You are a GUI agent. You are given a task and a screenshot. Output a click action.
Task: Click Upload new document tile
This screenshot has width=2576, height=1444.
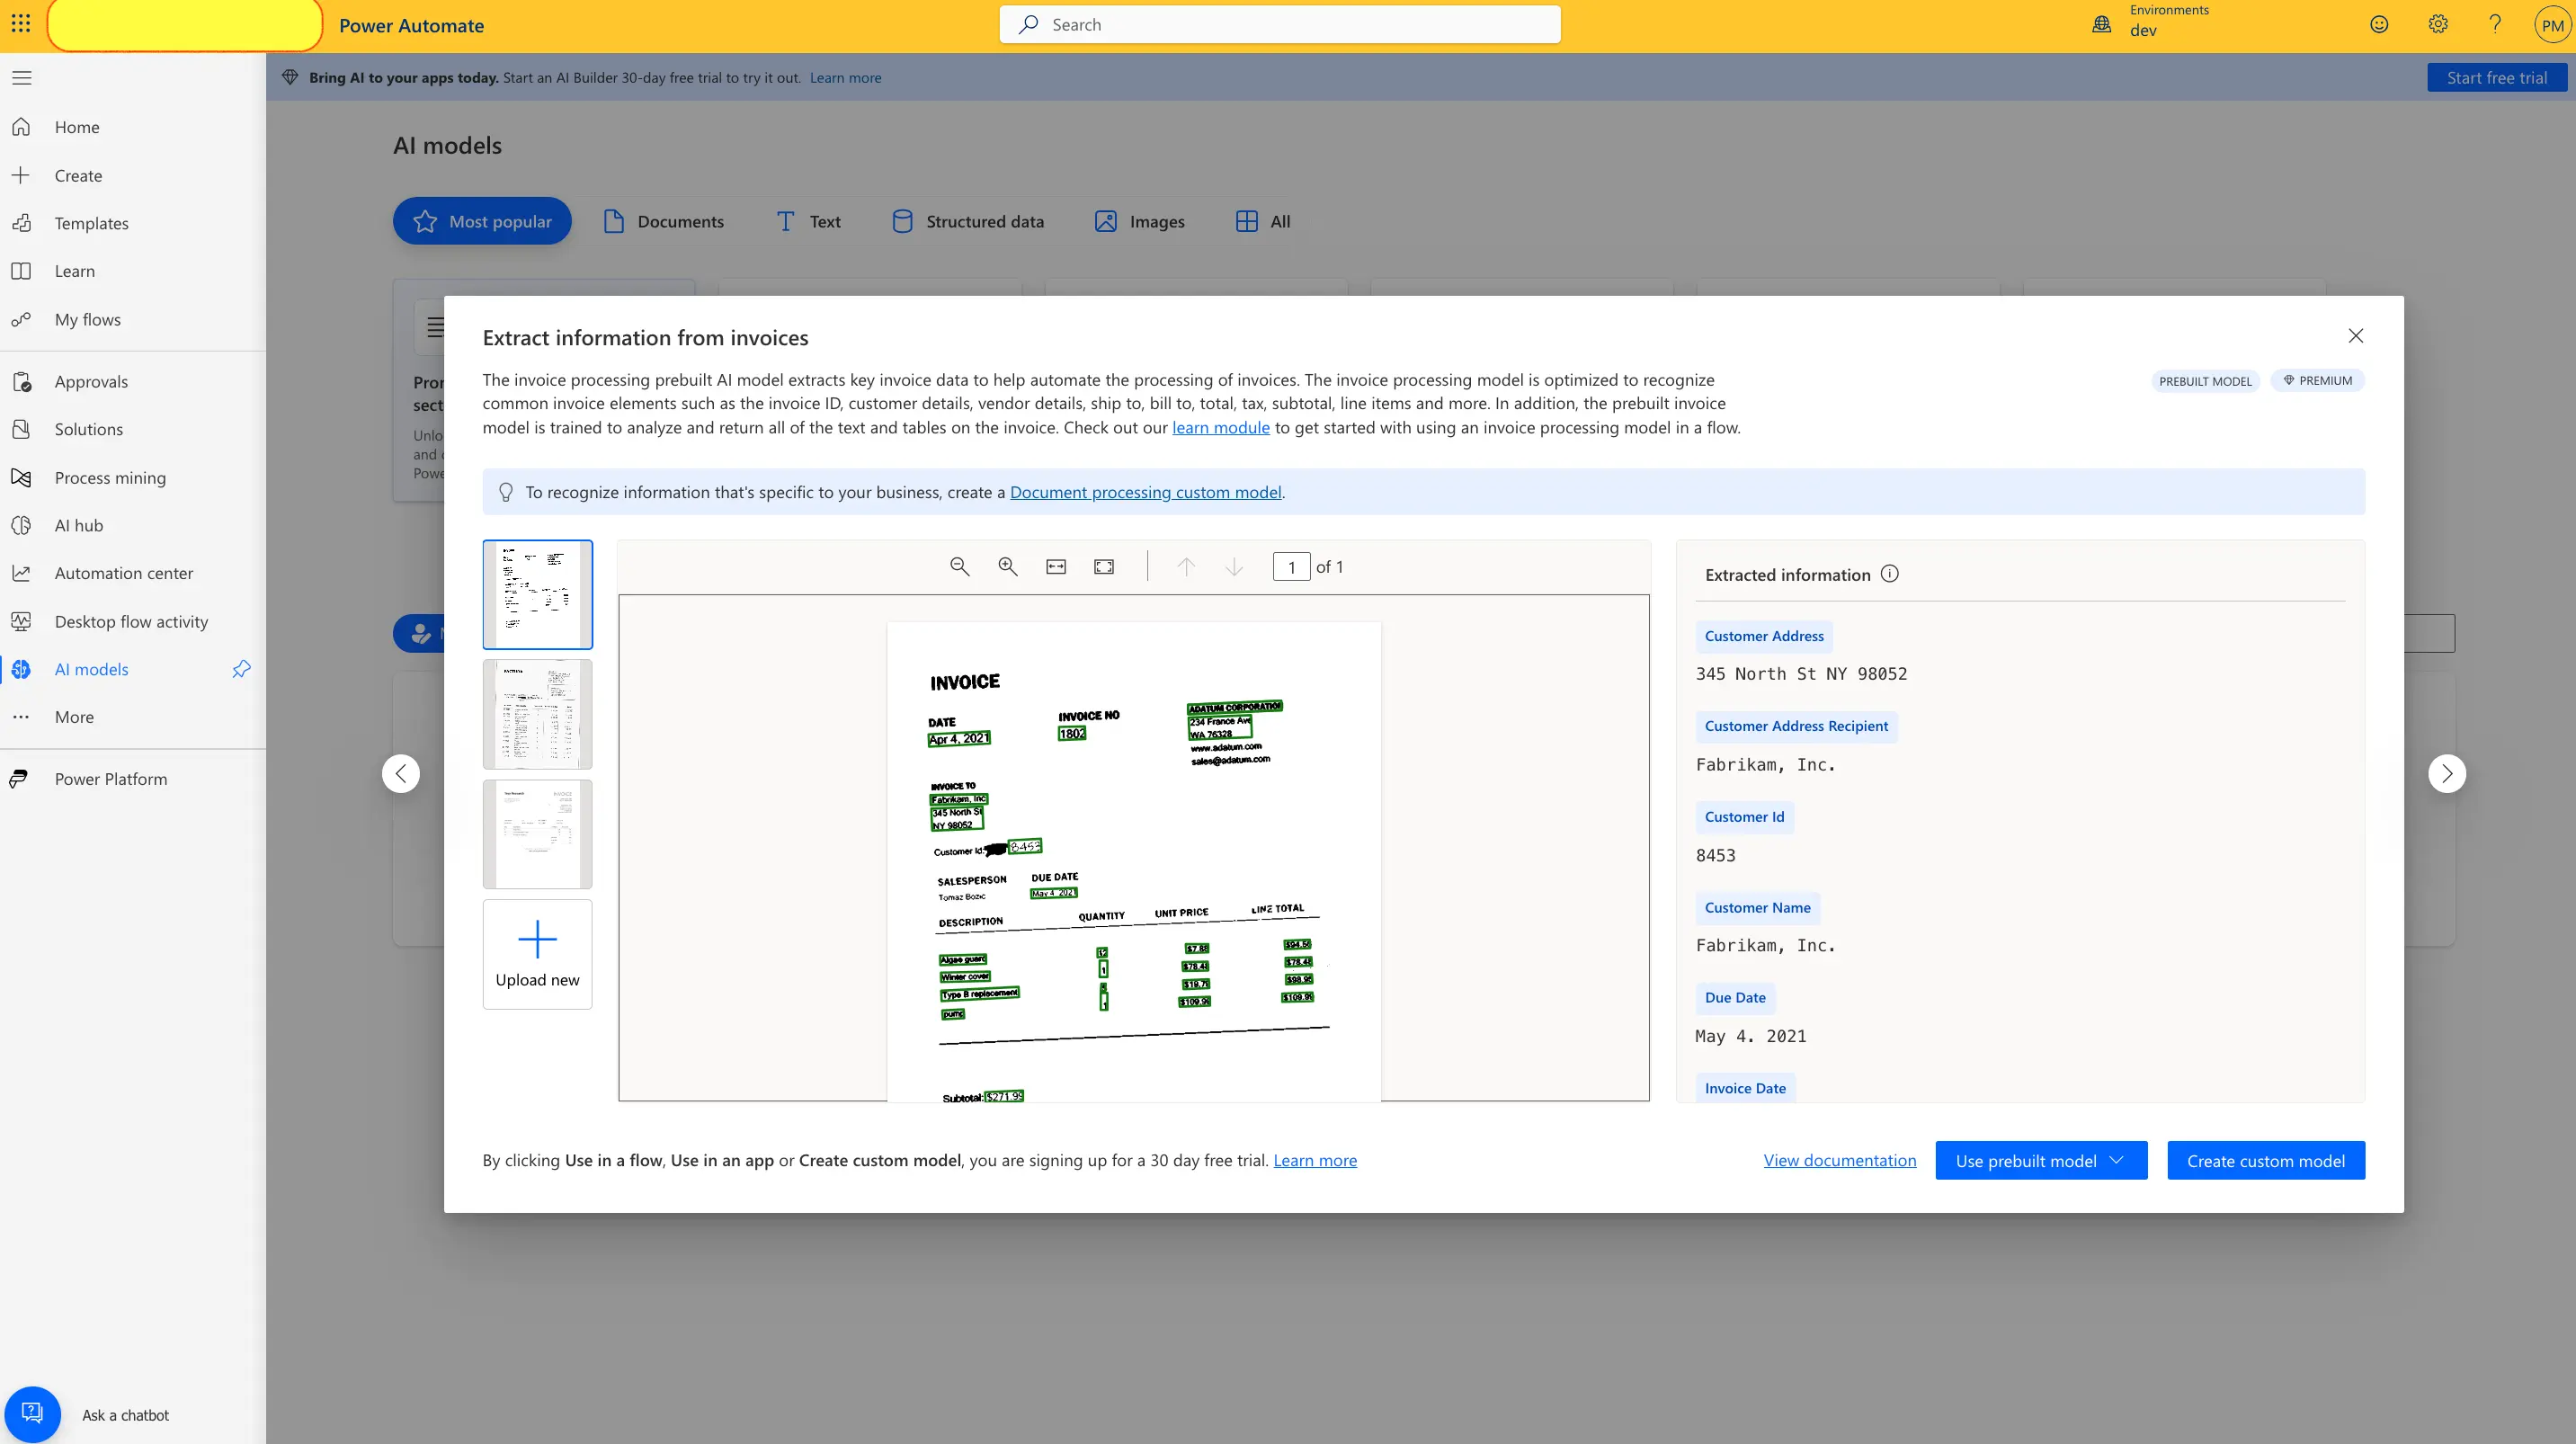(537, 954)
